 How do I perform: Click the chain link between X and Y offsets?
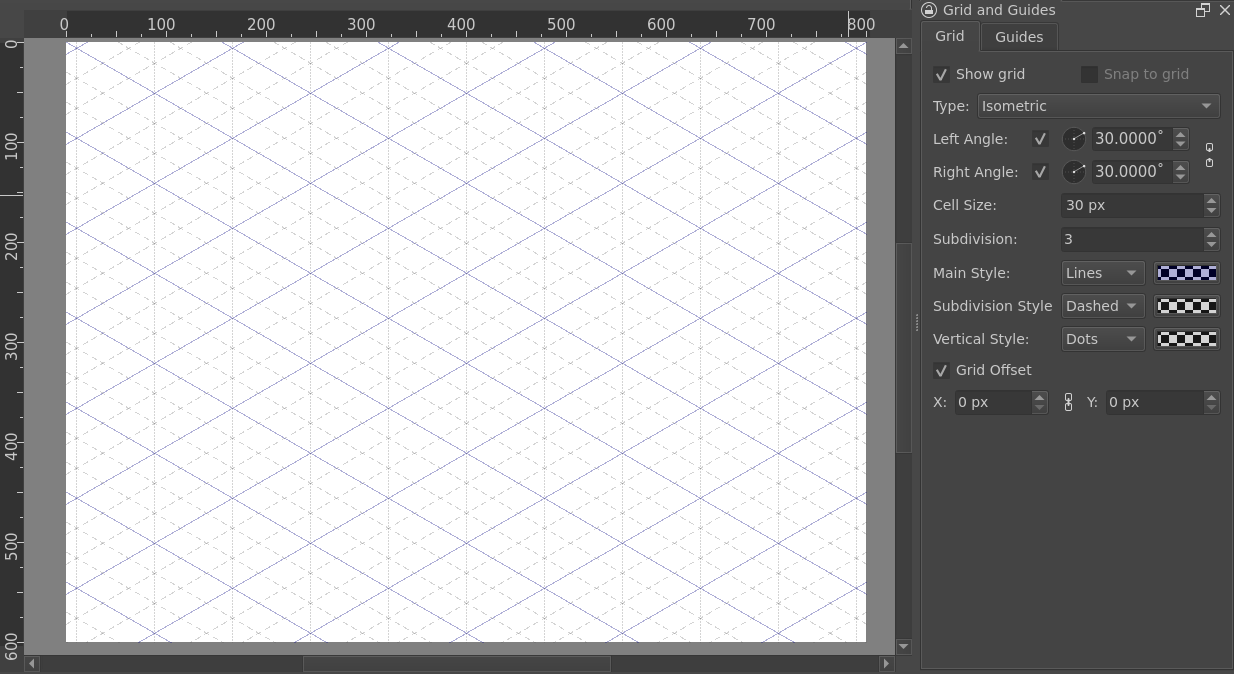tap(1068, 402)
